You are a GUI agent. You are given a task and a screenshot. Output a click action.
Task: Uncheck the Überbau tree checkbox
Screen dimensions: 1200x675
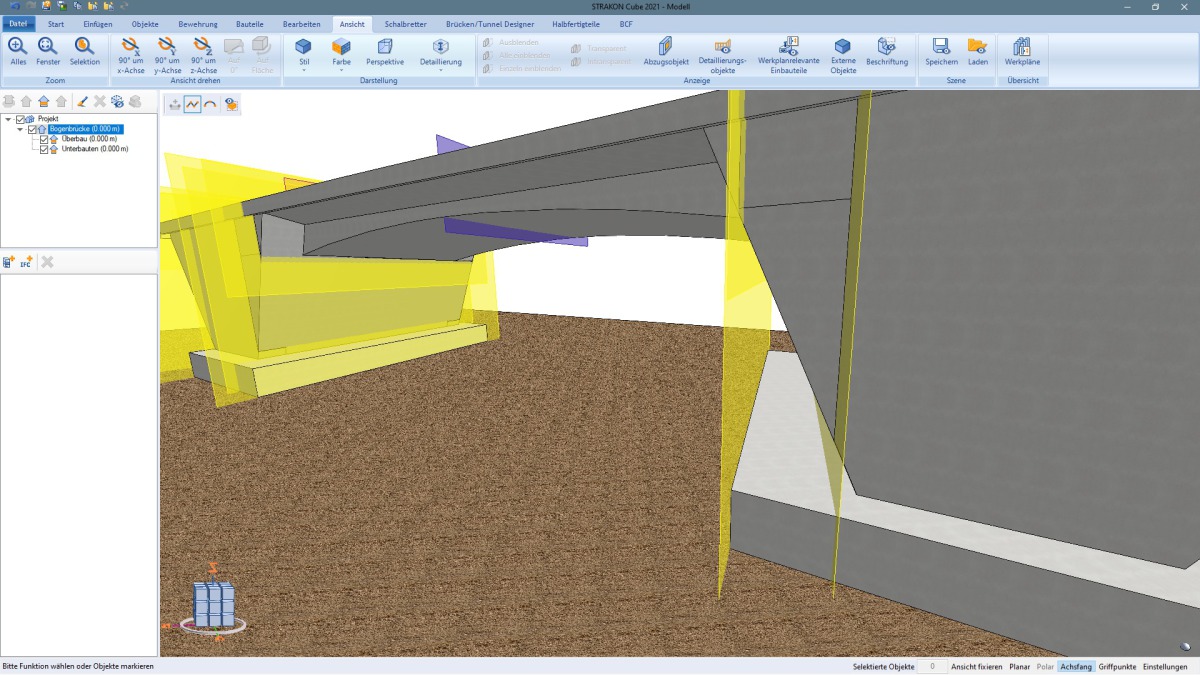point(44,138)
